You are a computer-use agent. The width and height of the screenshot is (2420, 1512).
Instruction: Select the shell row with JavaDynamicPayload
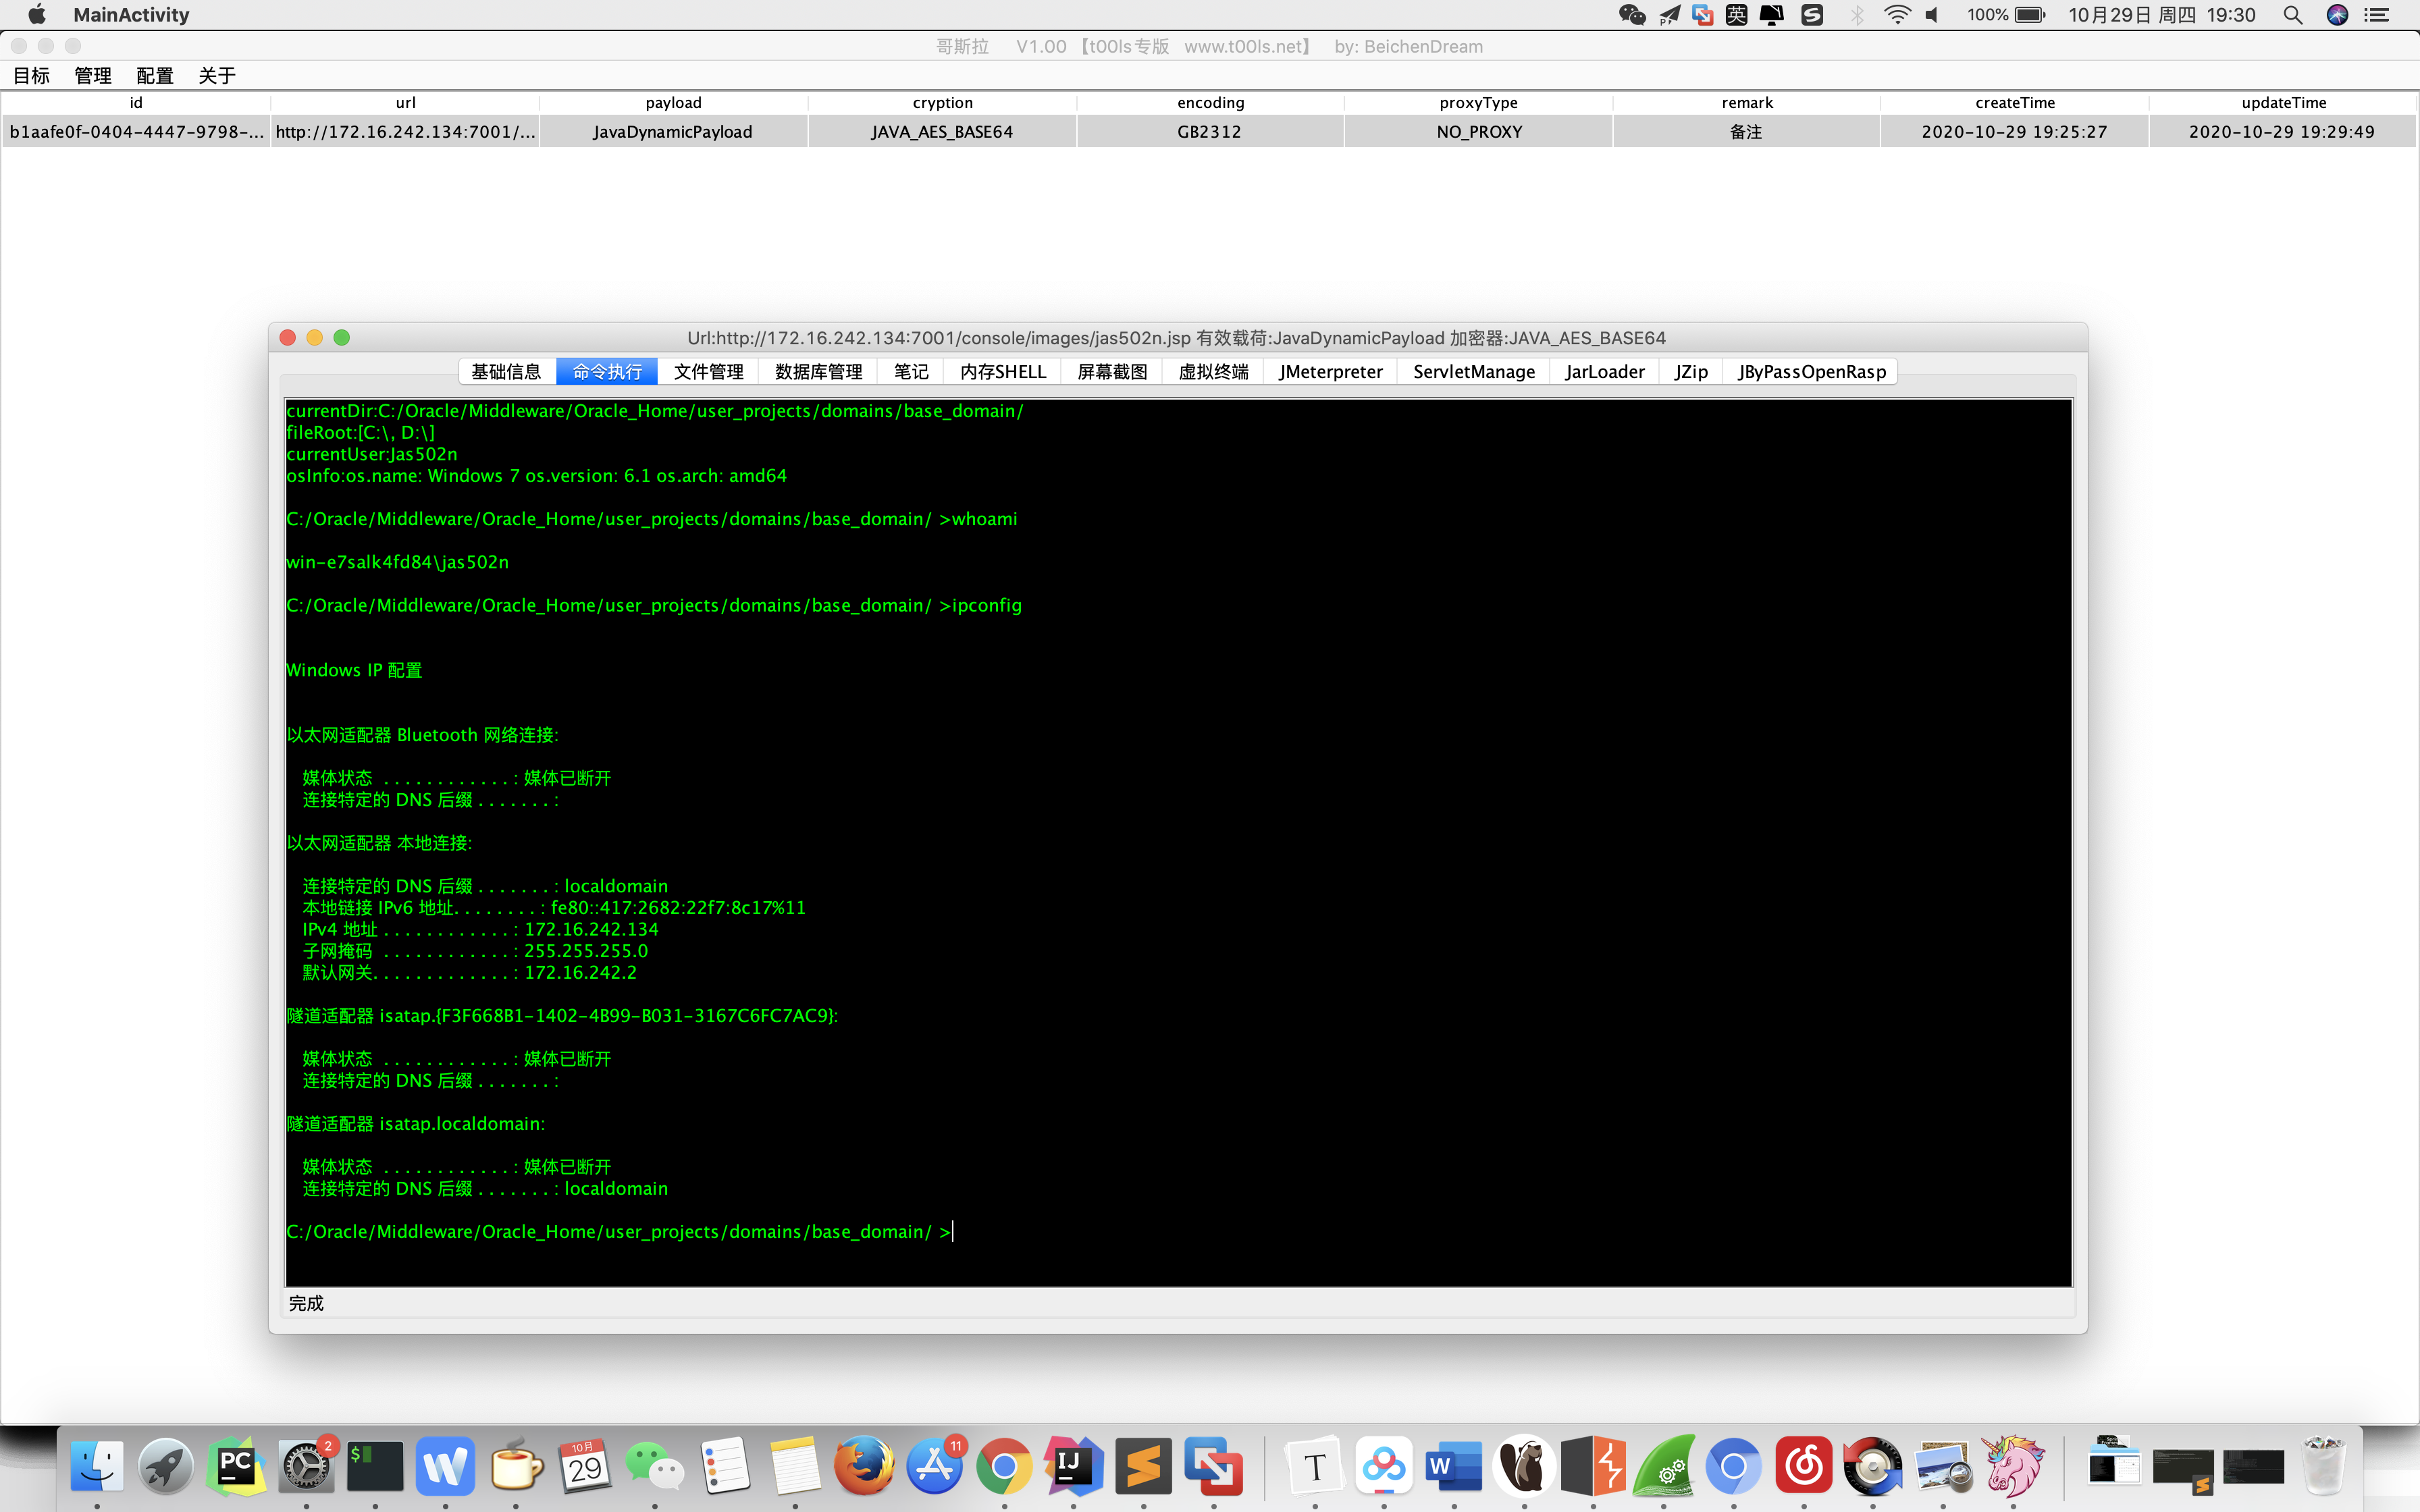pos(672,132)
